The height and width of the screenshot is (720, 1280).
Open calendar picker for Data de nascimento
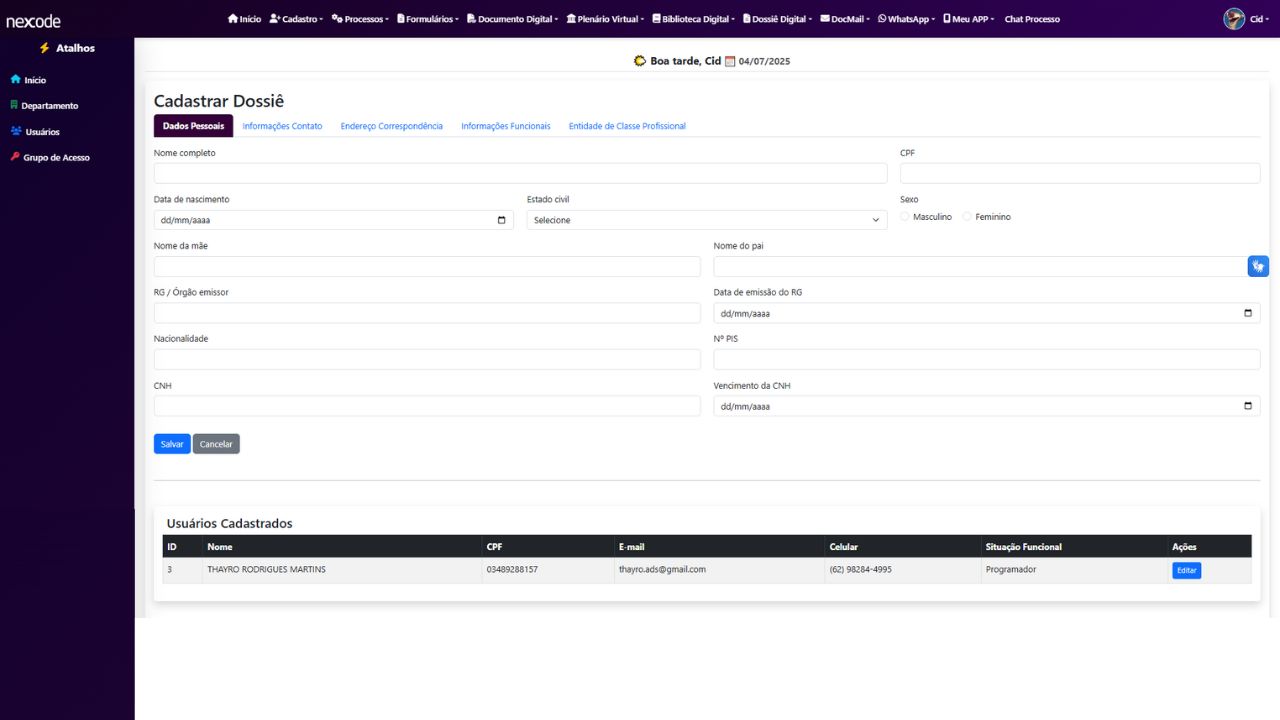point(501,220)
